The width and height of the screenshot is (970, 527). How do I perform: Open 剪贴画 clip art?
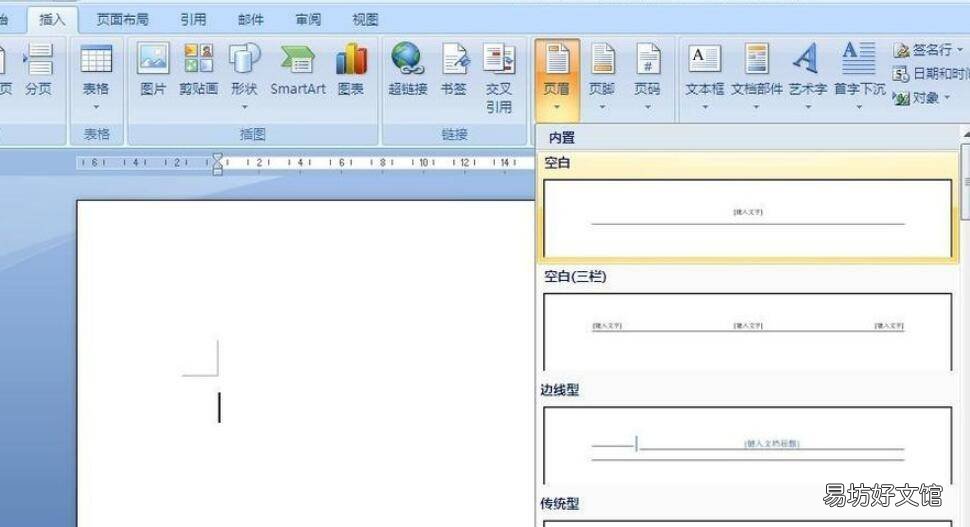click(x=199, y=69)
